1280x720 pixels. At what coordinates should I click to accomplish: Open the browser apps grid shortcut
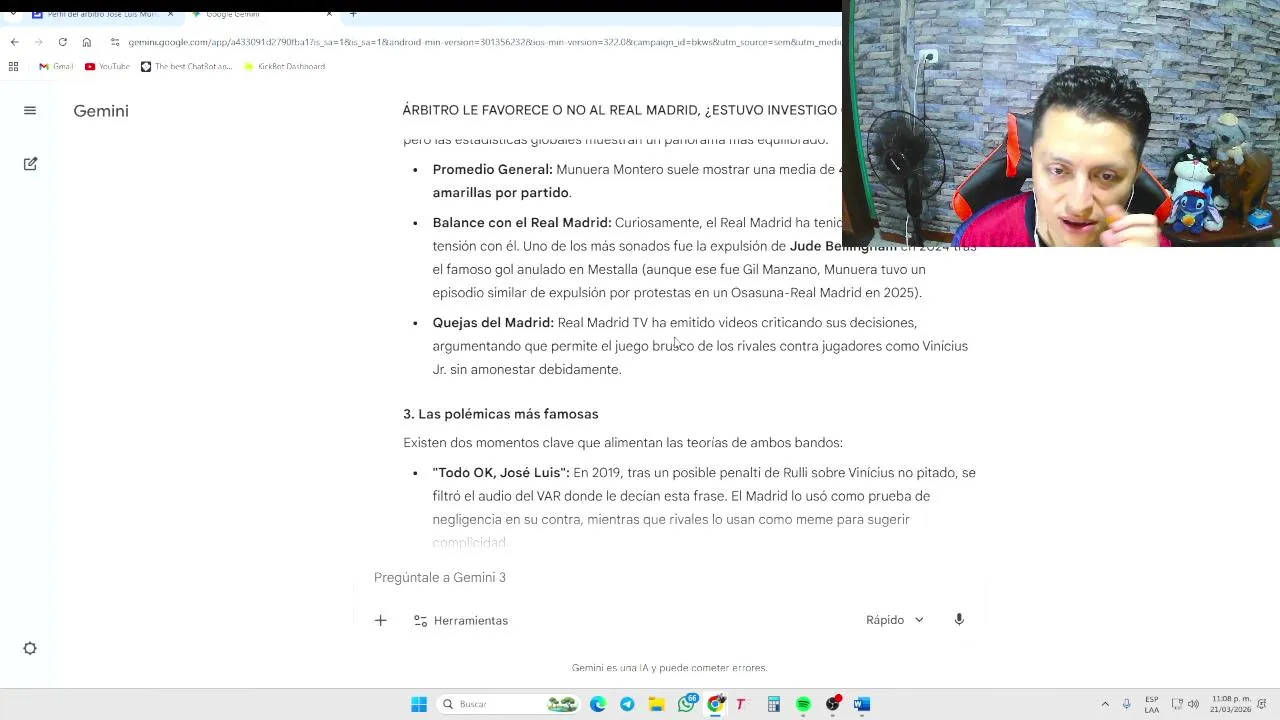coord(13,66)
